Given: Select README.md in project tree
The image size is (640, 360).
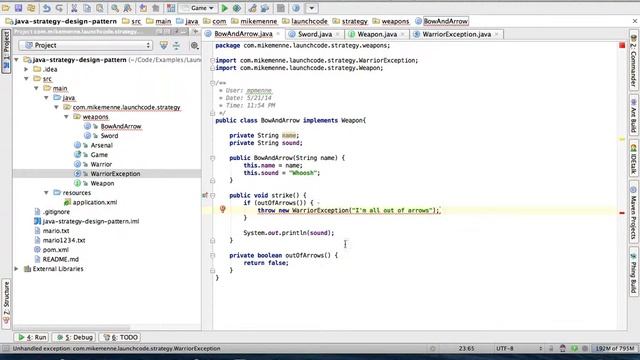Looking at the screenshot, I should pyautogui.click(x=60, y=259).
